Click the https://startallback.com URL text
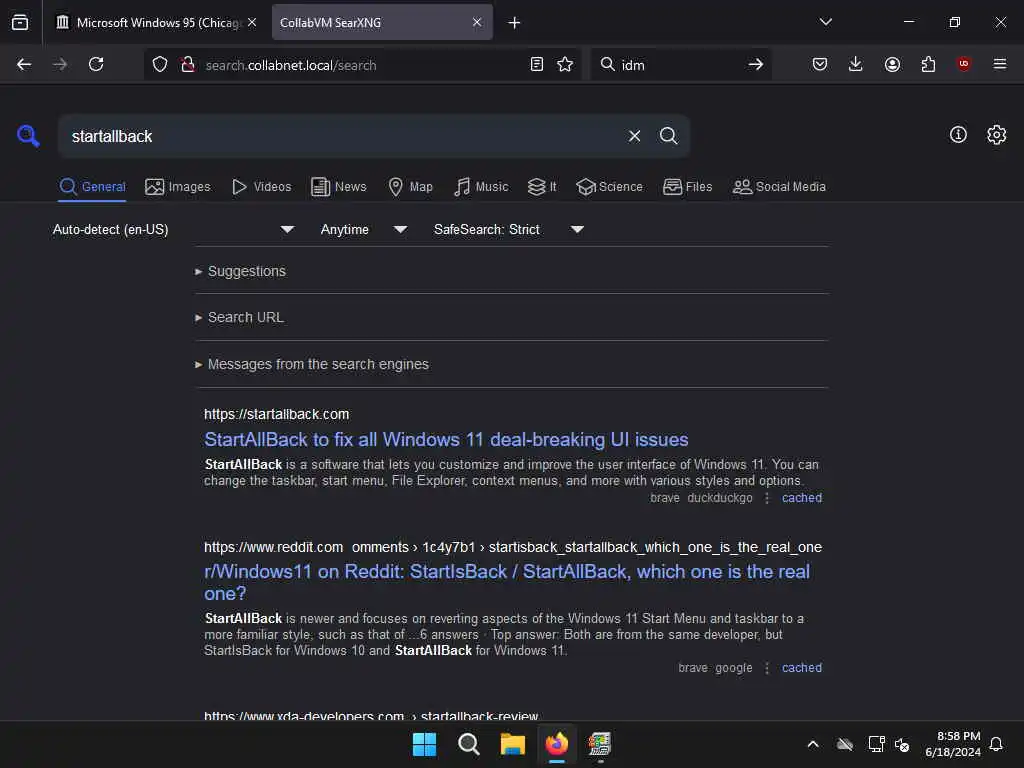The height and width of the screenshot is (768, 1024). click(276, 414)
